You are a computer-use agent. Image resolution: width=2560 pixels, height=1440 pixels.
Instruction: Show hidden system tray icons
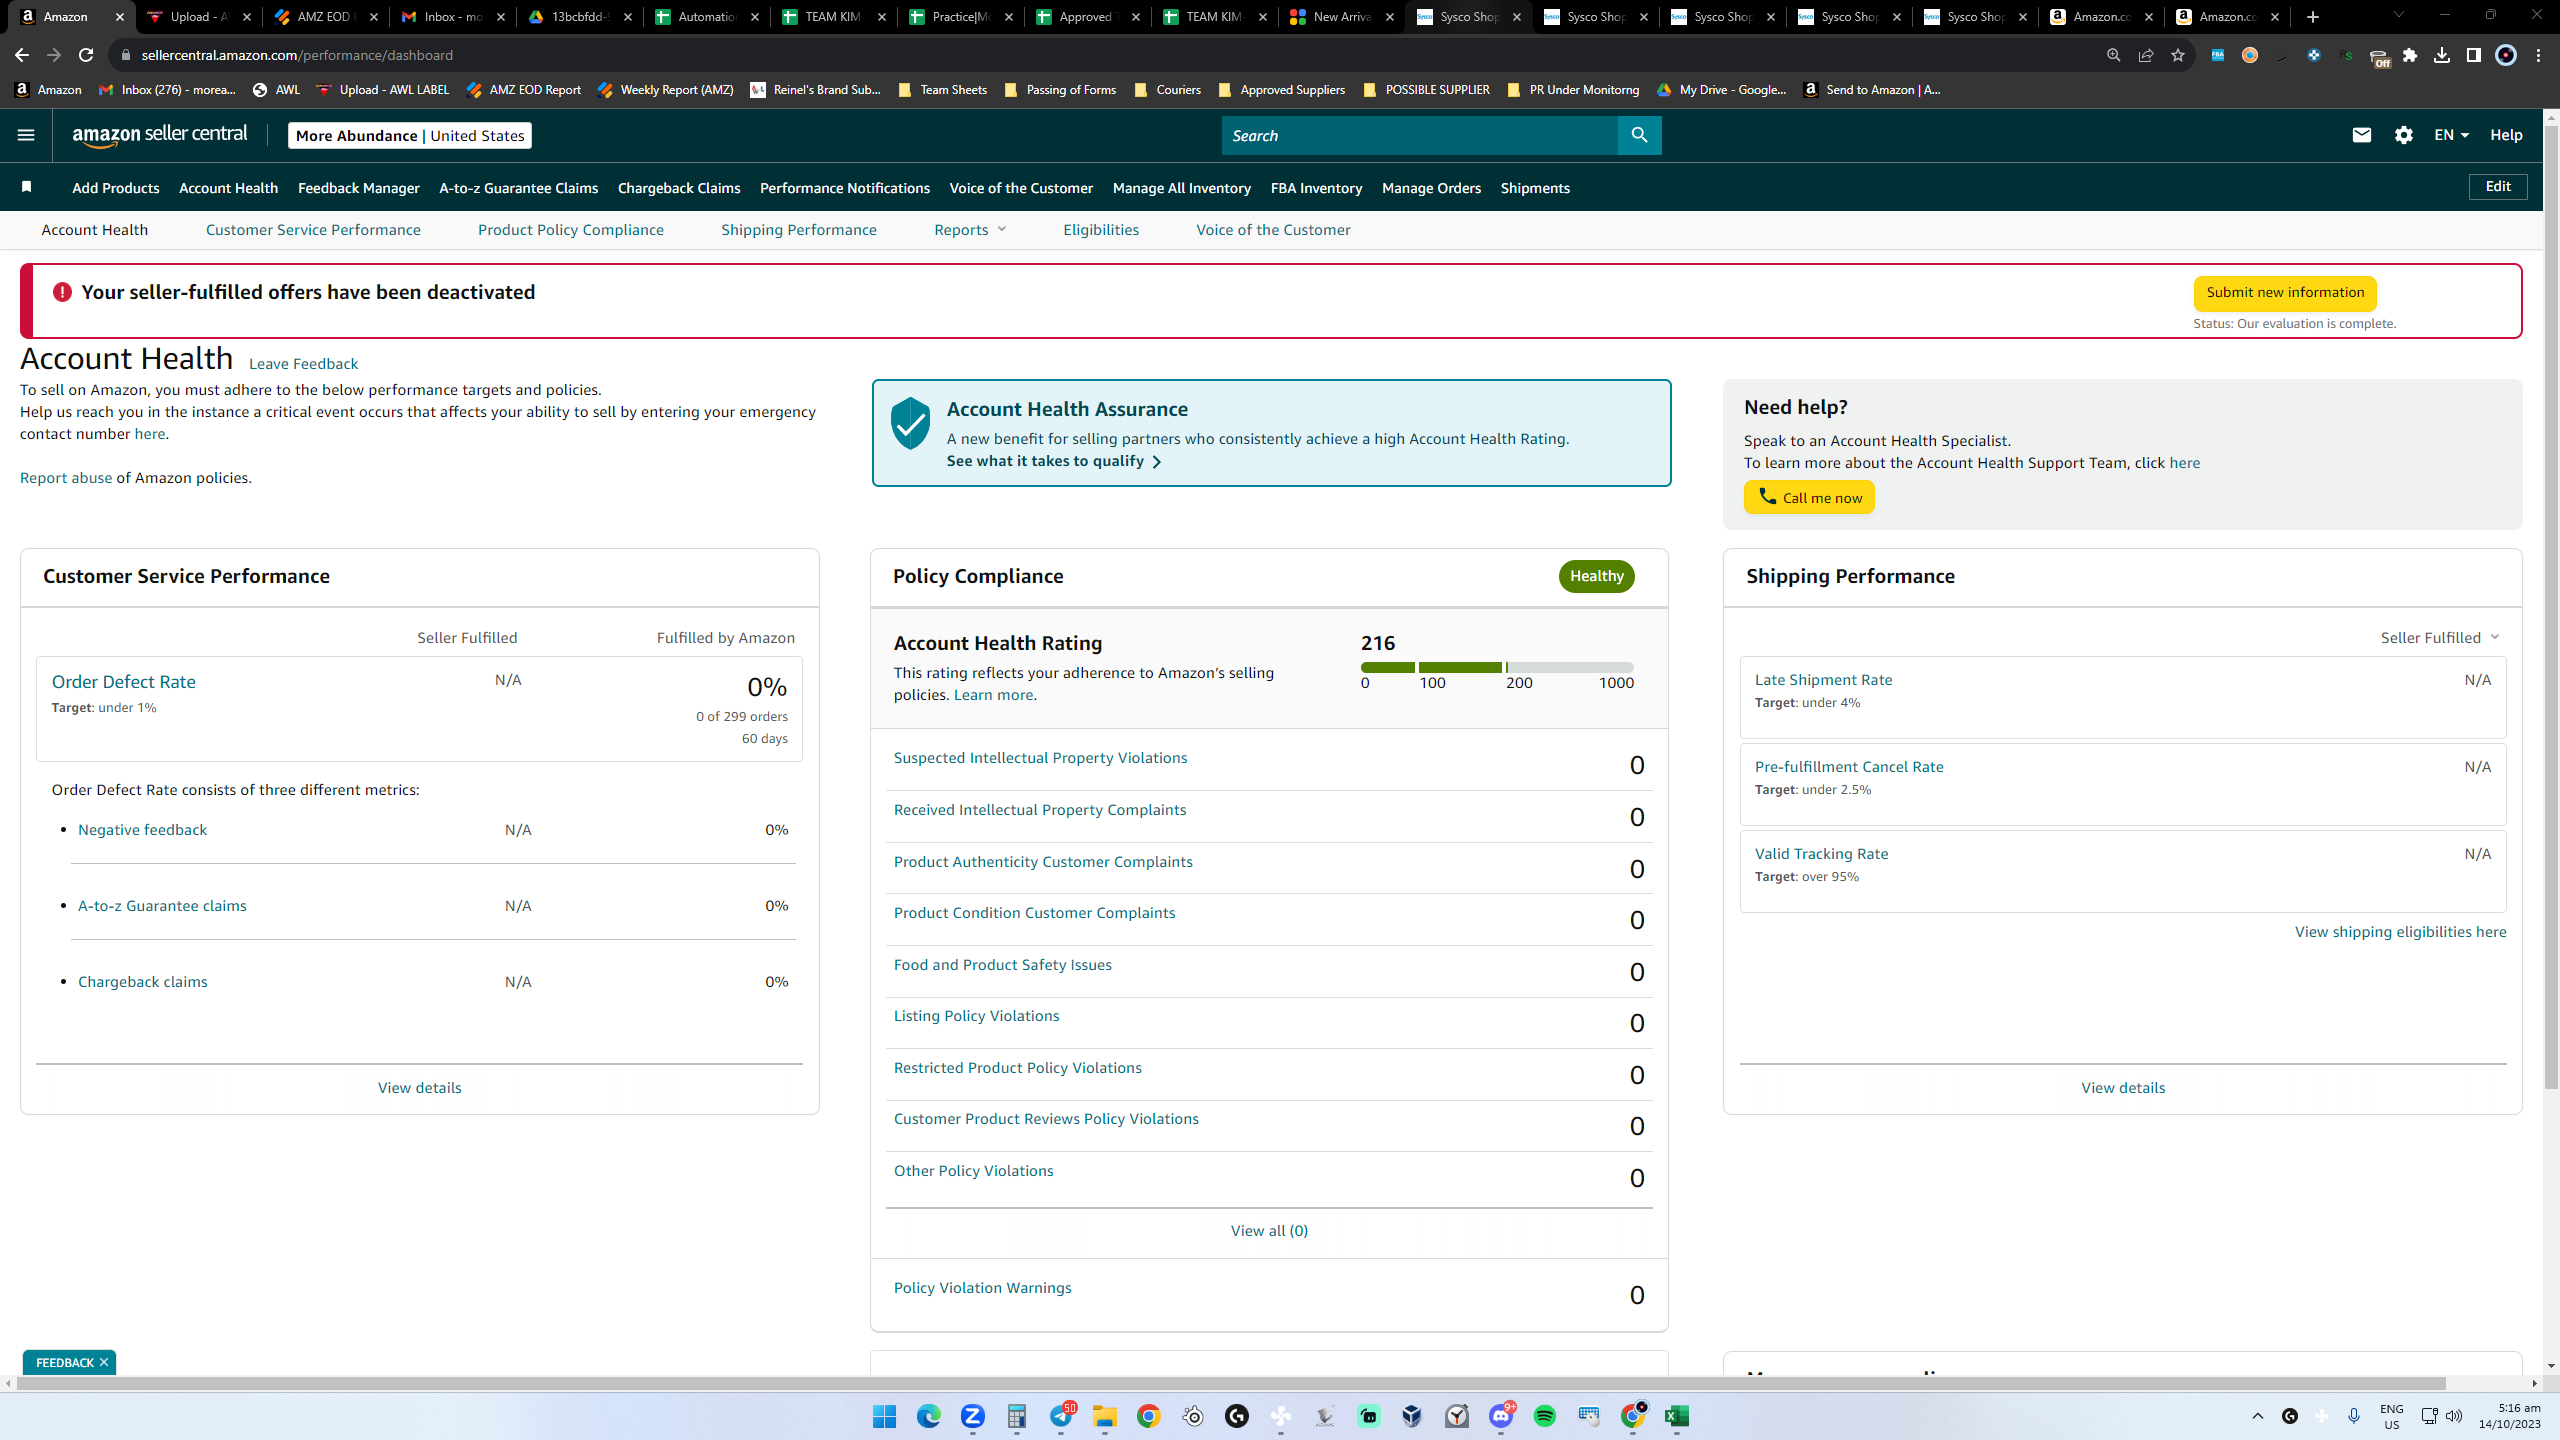pyautogui.click(x=2258, y=1416)
